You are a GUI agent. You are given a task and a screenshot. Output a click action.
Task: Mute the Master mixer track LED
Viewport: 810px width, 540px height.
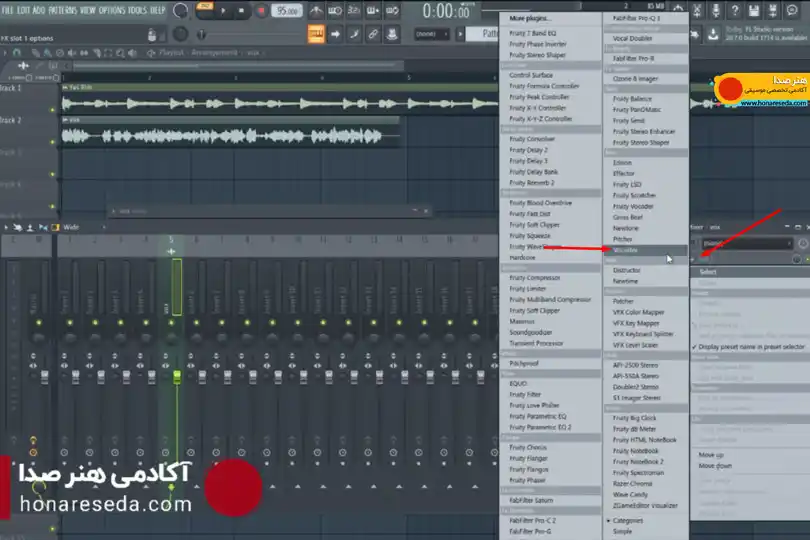tap(39, 322)
